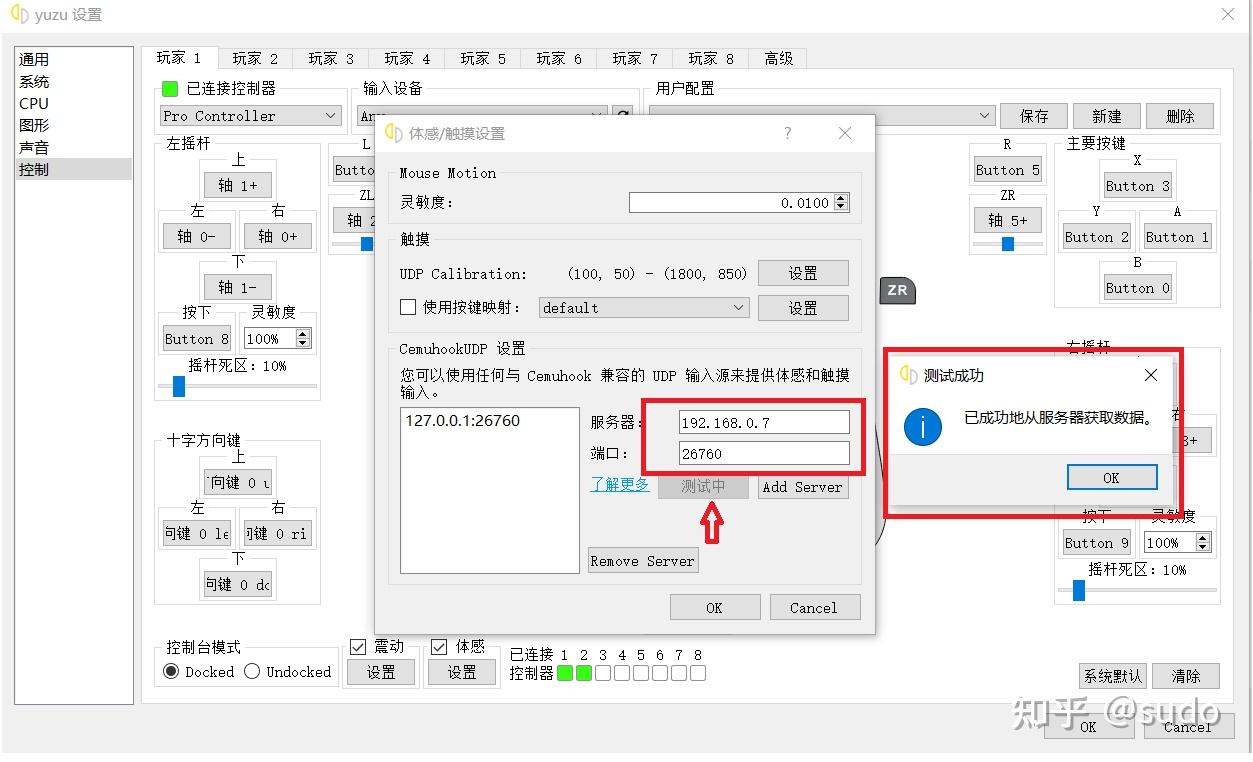Image resolution: width=1253 pixels, height=762 pixels.
Task: Open the 了解更多 link
Action: tap(620, 487)
